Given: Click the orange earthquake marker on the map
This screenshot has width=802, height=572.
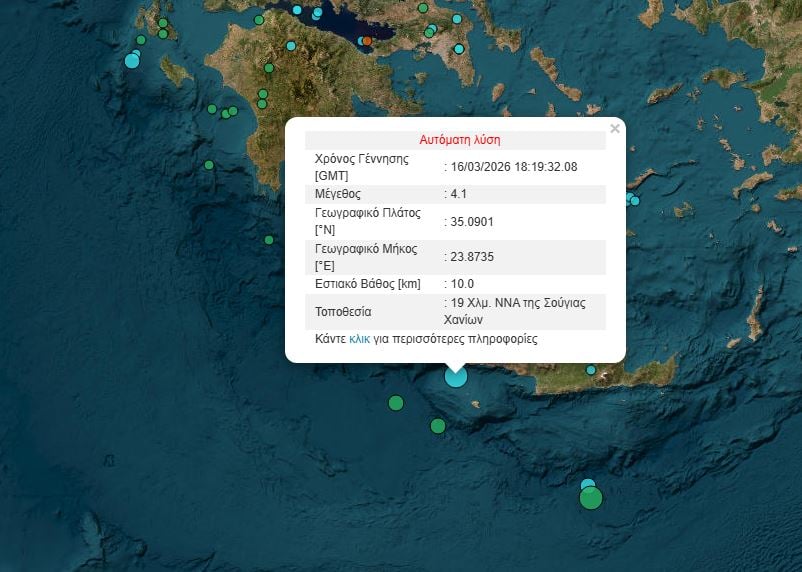Looking at the screenshot, I should click(367, 41).
